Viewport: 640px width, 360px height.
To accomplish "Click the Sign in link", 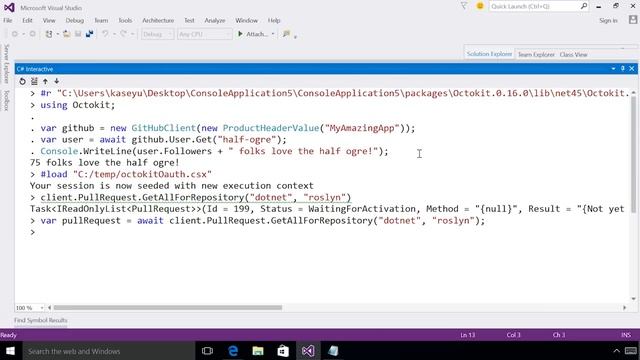I will tap(608, 20).
